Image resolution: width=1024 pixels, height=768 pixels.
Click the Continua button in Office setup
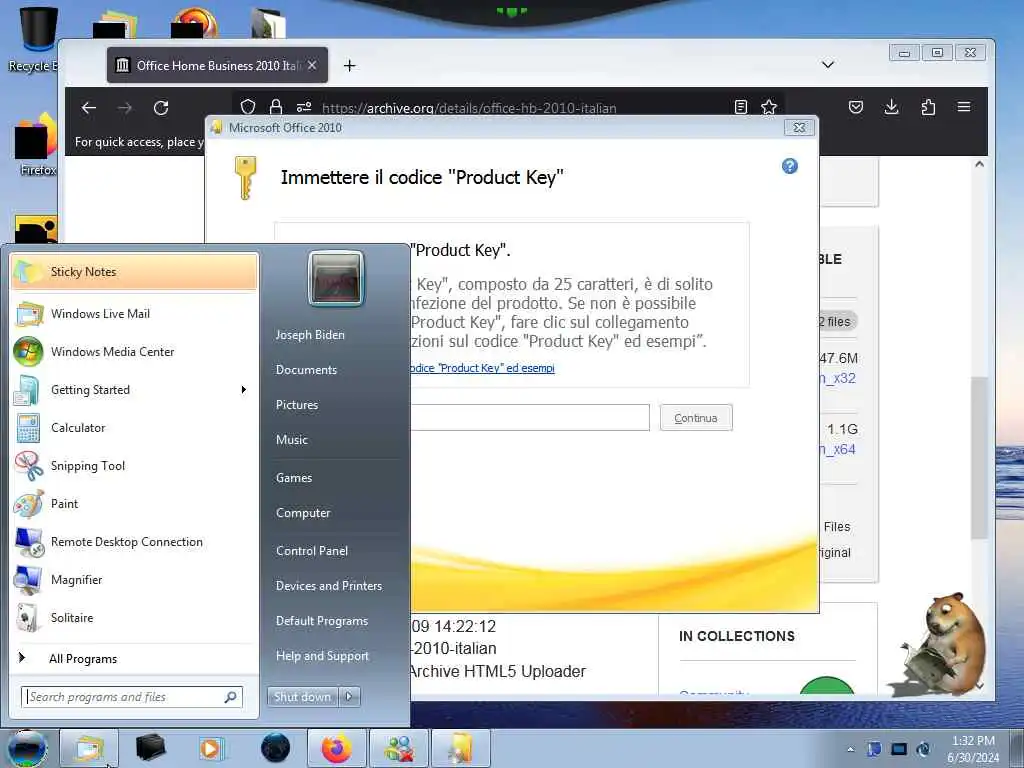[x=696, y=418]
